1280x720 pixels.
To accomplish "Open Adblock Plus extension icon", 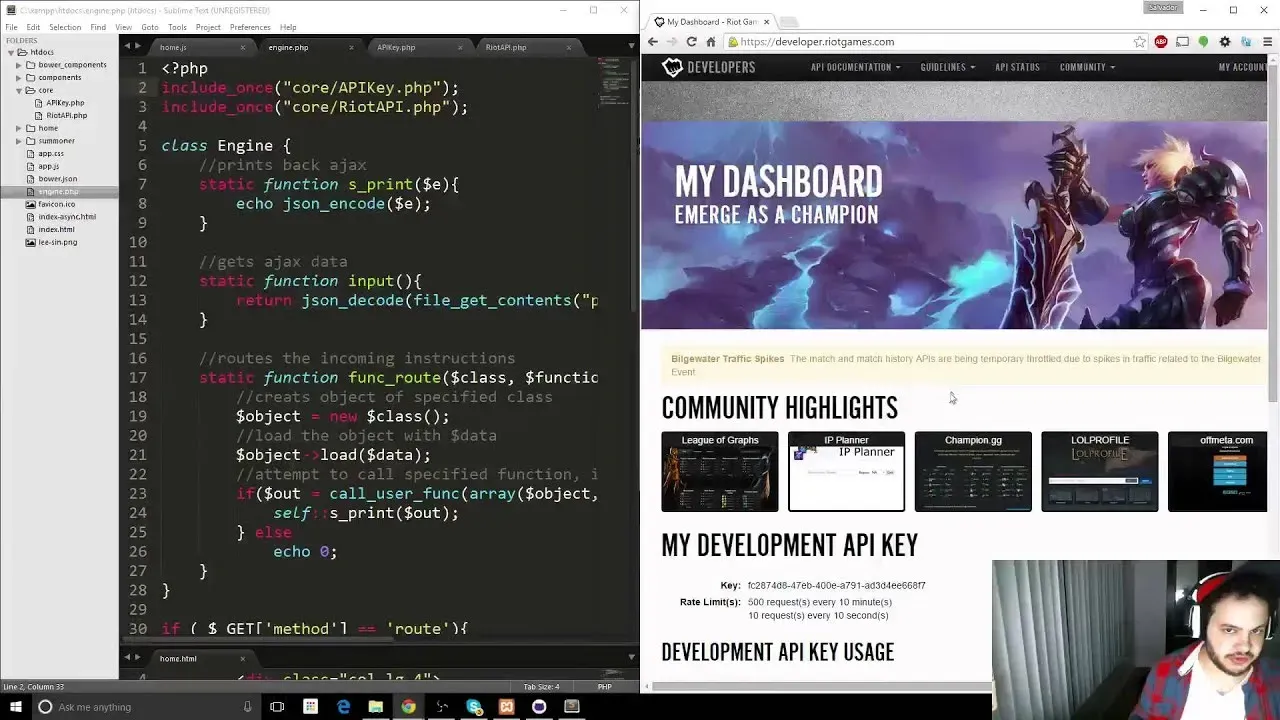I will click(1161, 42).
